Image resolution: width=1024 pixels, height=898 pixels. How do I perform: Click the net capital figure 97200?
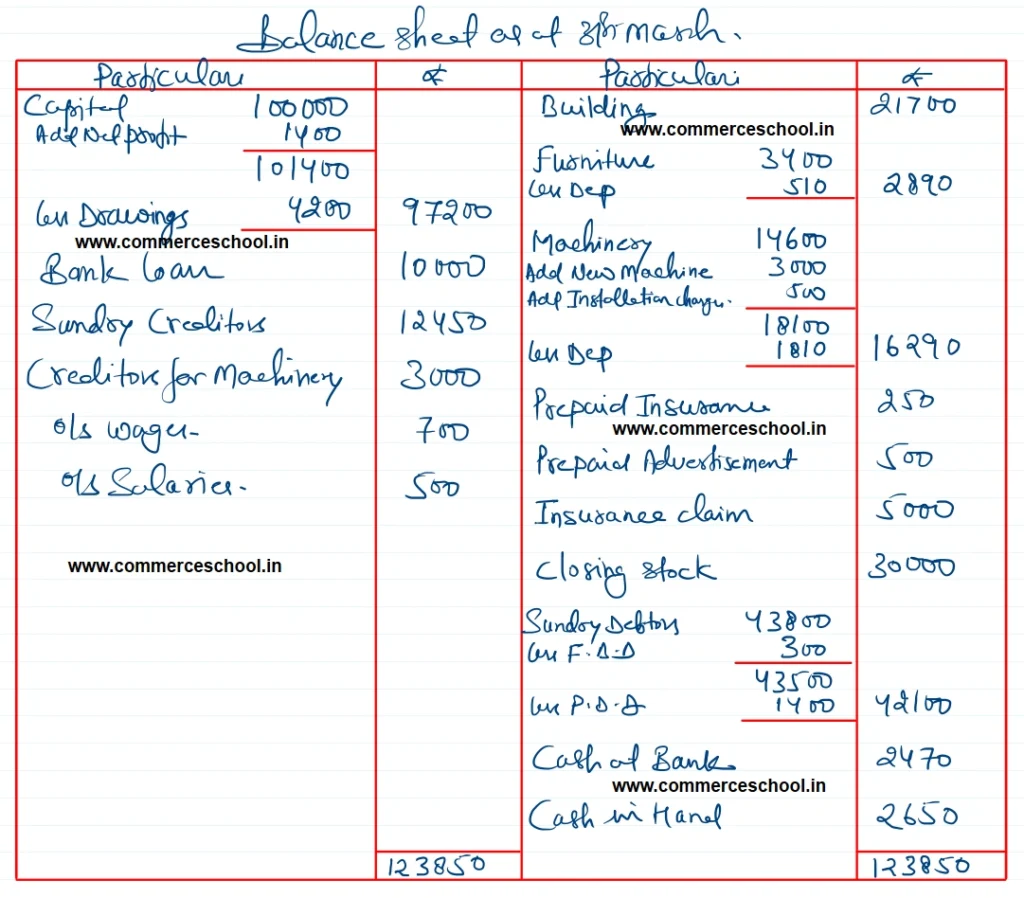coord(446,213)
